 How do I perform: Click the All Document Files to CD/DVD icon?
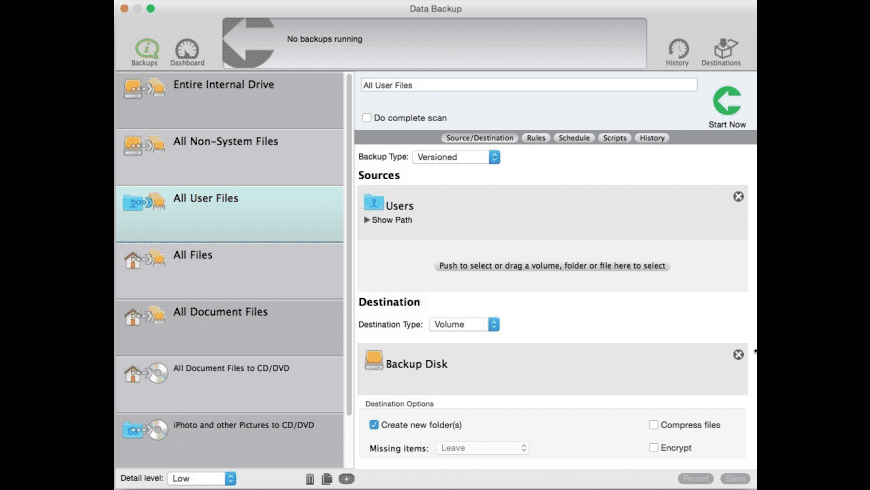click(x=145, y=373)
